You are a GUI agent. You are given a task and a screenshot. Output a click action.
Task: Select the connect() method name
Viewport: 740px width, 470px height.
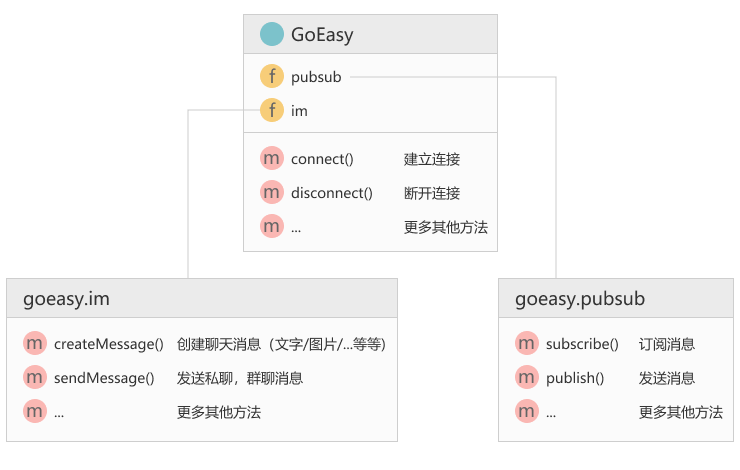(x=322, y=159)
